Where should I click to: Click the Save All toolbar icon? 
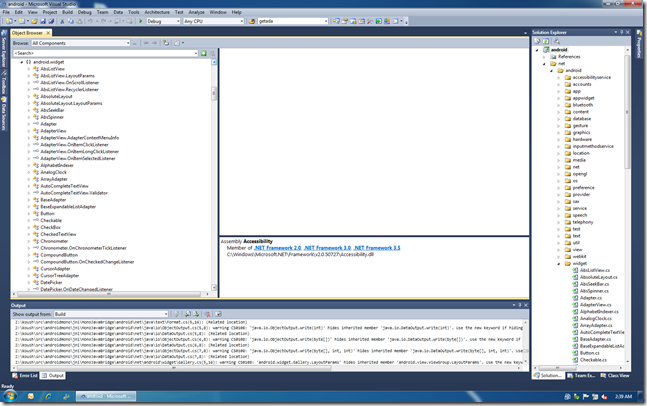coord(51,21)
